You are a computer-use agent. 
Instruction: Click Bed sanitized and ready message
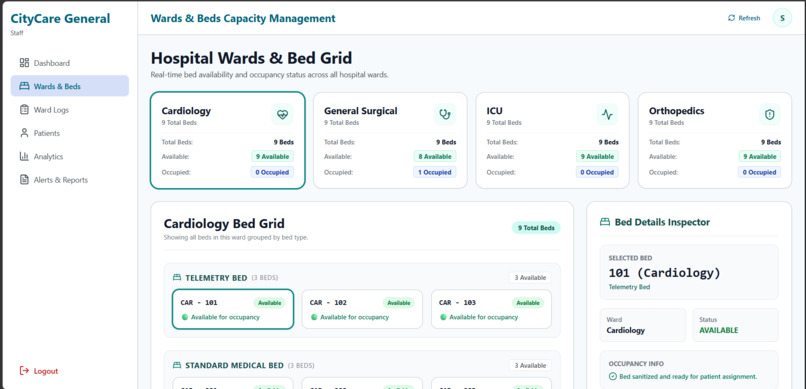[x=688, y=377]
